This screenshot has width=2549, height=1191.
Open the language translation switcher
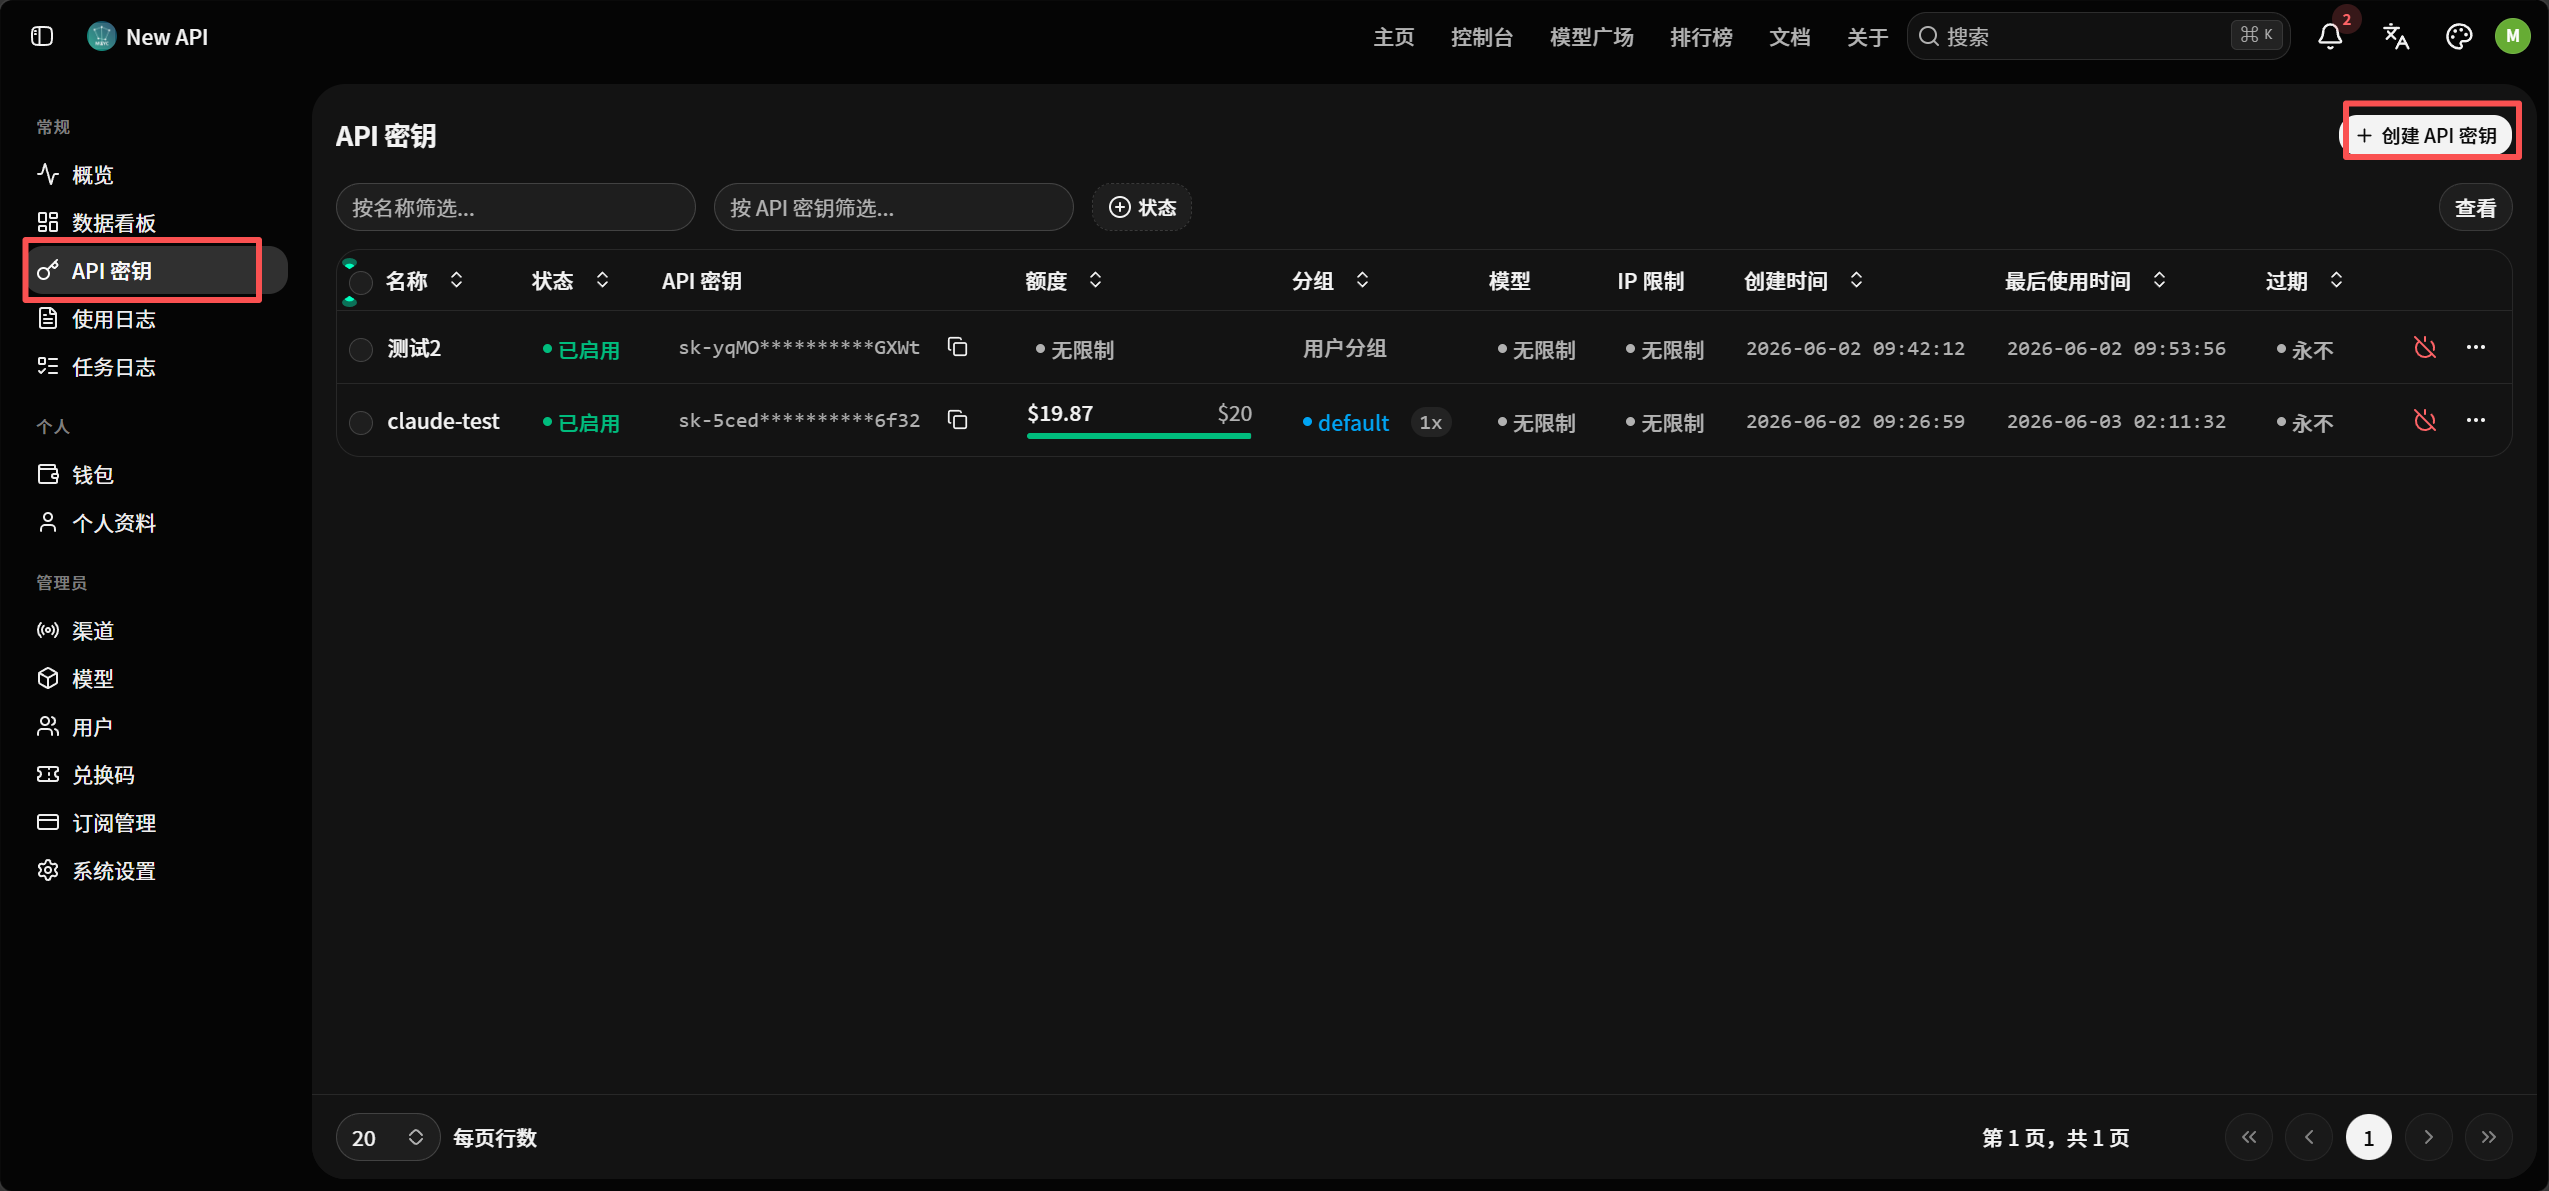pos(2396,37)
